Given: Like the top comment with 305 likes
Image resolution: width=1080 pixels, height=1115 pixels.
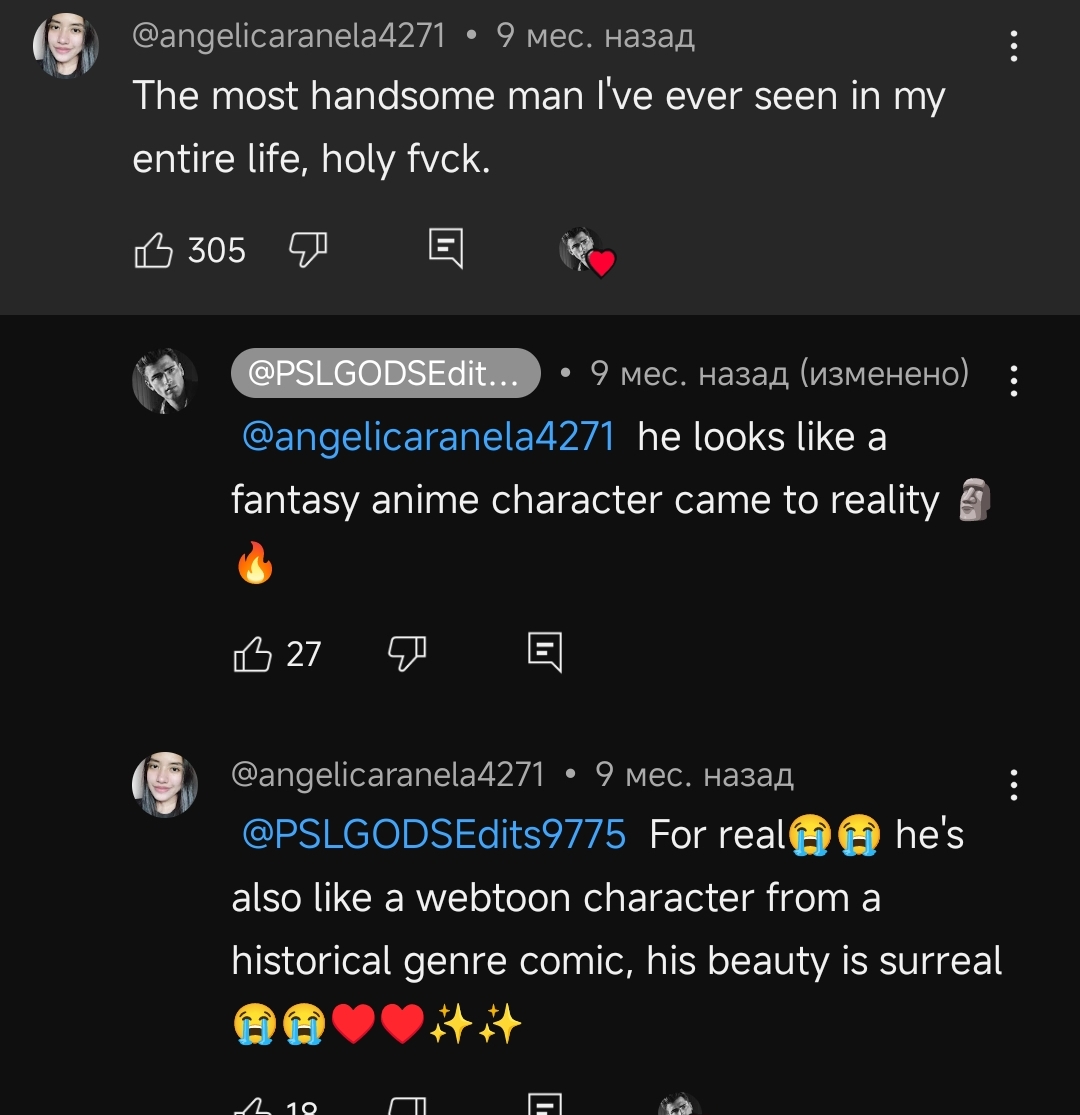Looking at the screenshot, I should 153,249.
